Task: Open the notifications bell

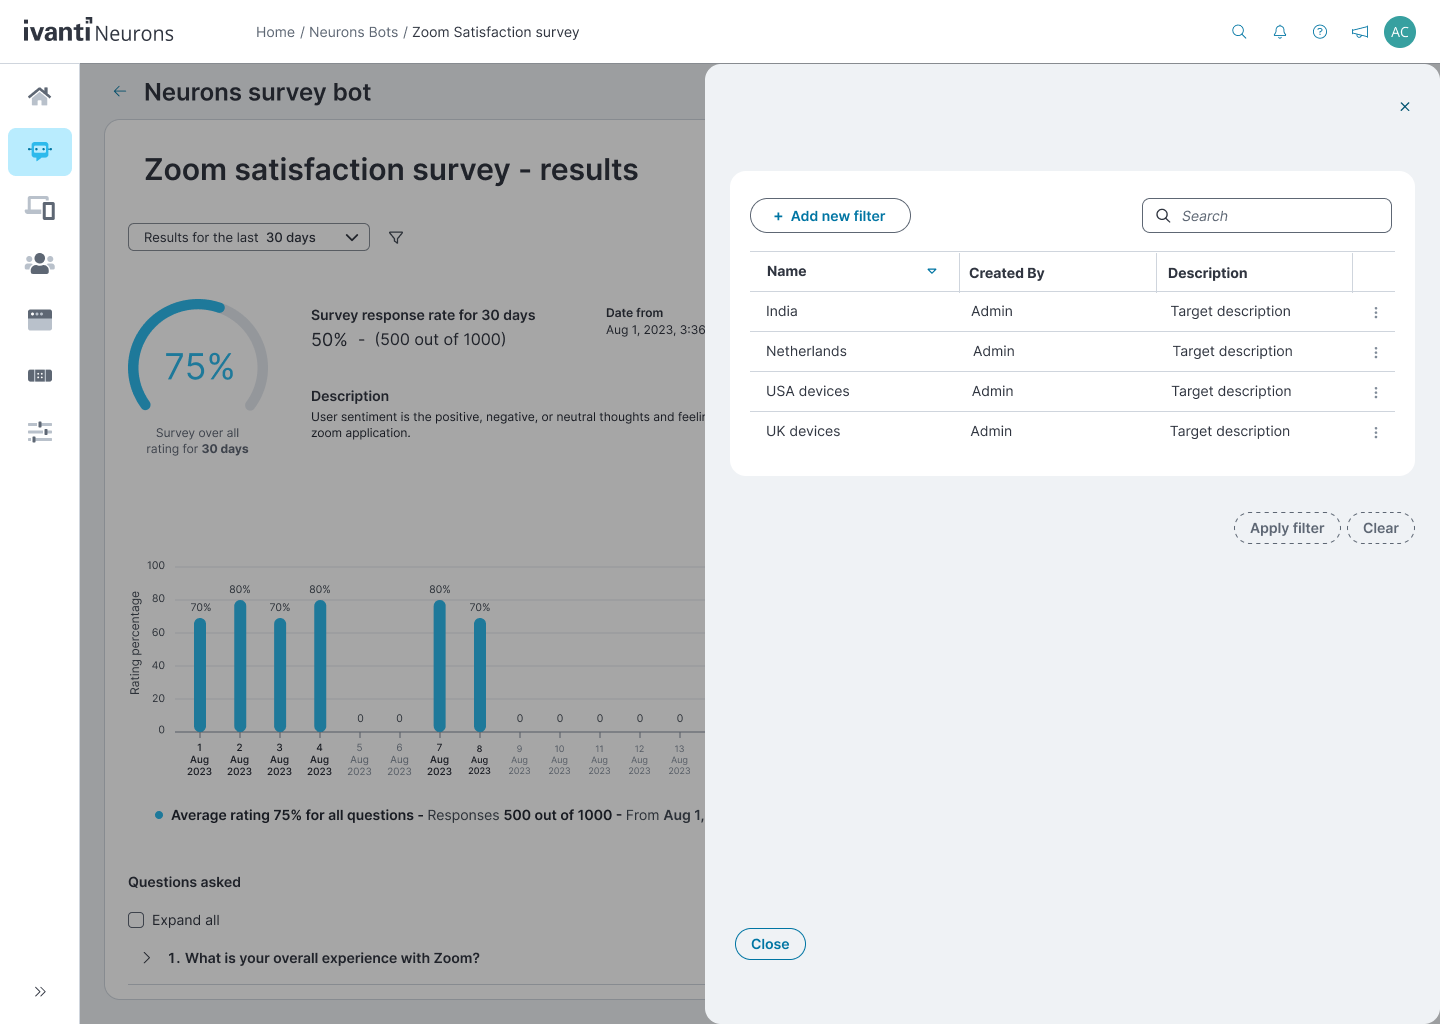Action: click(x=1280, y=32)
